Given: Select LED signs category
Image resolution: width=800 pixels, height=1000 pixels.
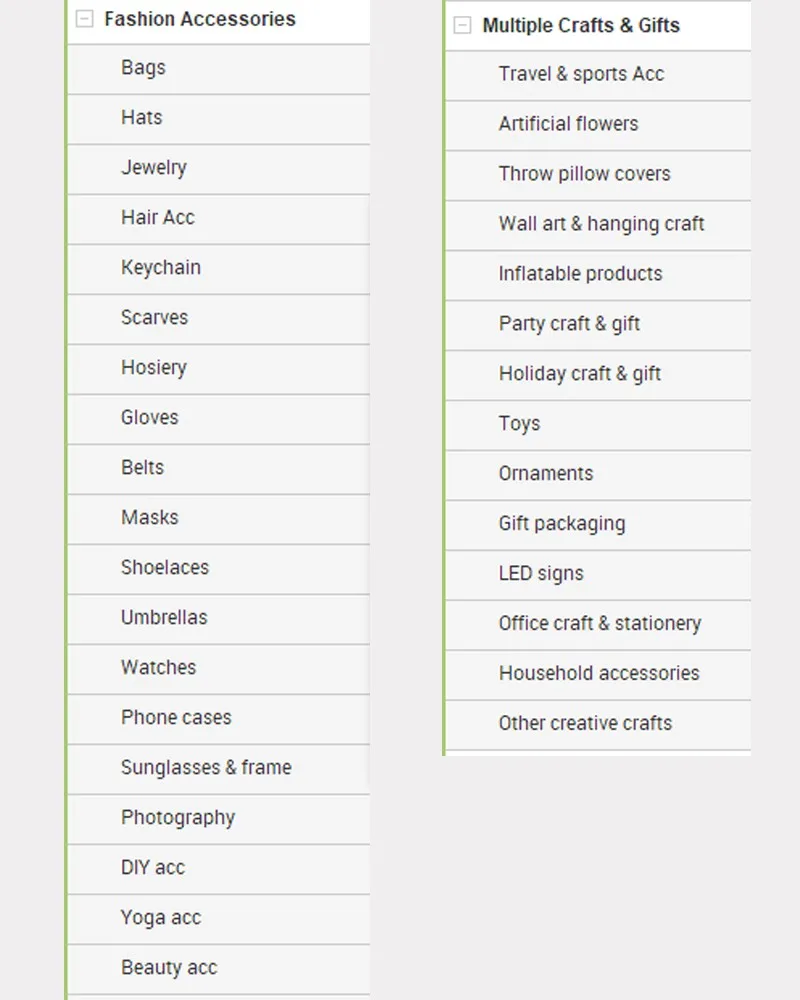Looking at the screenshot, I should point(598,575).
